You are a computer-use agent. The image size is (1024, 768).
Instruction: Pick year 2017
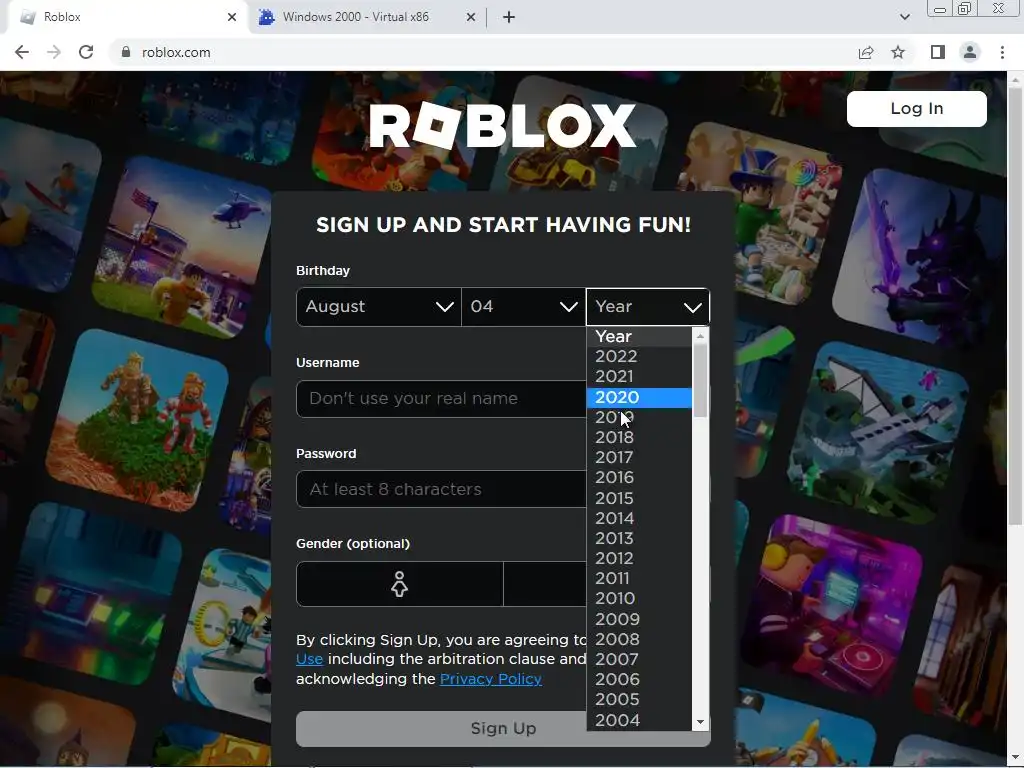pos(639,458)
